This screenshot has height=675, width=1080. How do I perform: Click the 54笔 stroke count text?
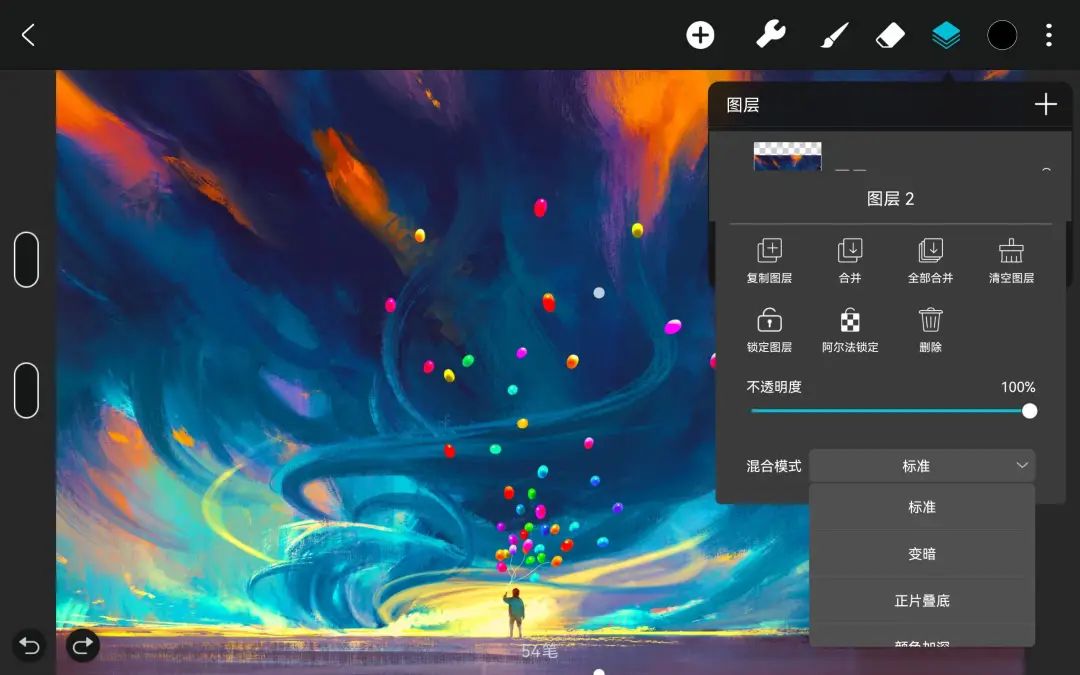[x=539, y=651]
